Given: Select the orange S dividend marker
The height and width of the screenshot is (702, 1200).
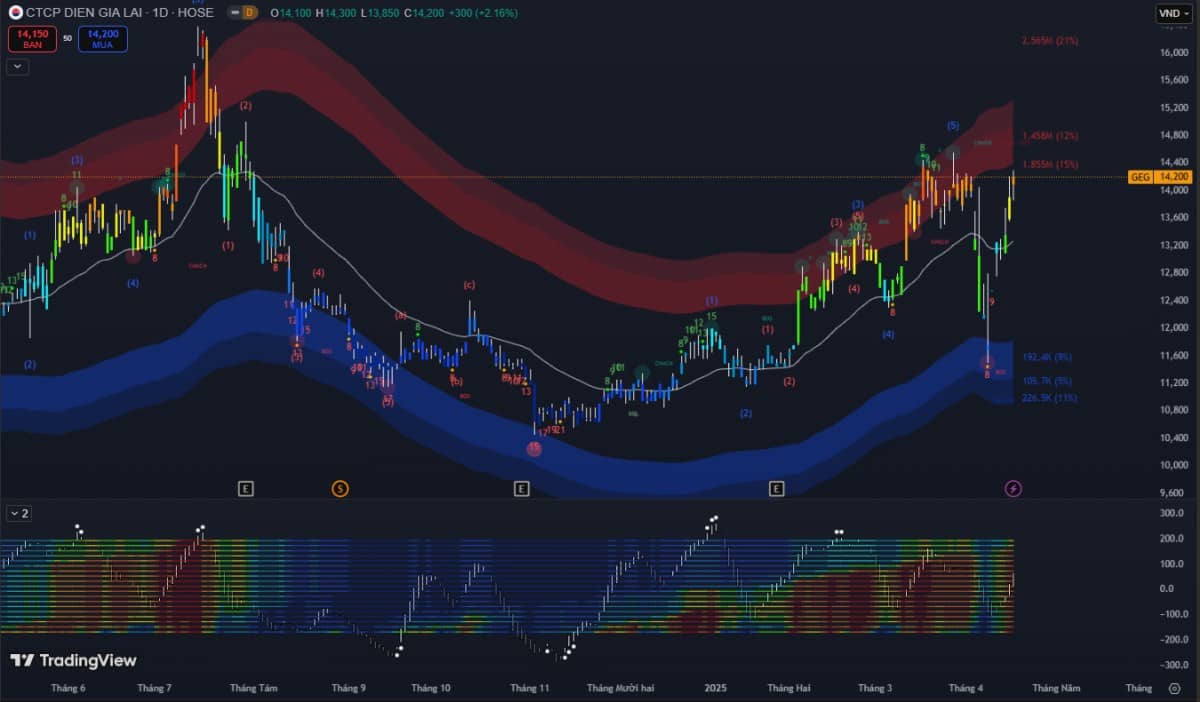Looking at the screenshot, I should click(x=338, y=489).
